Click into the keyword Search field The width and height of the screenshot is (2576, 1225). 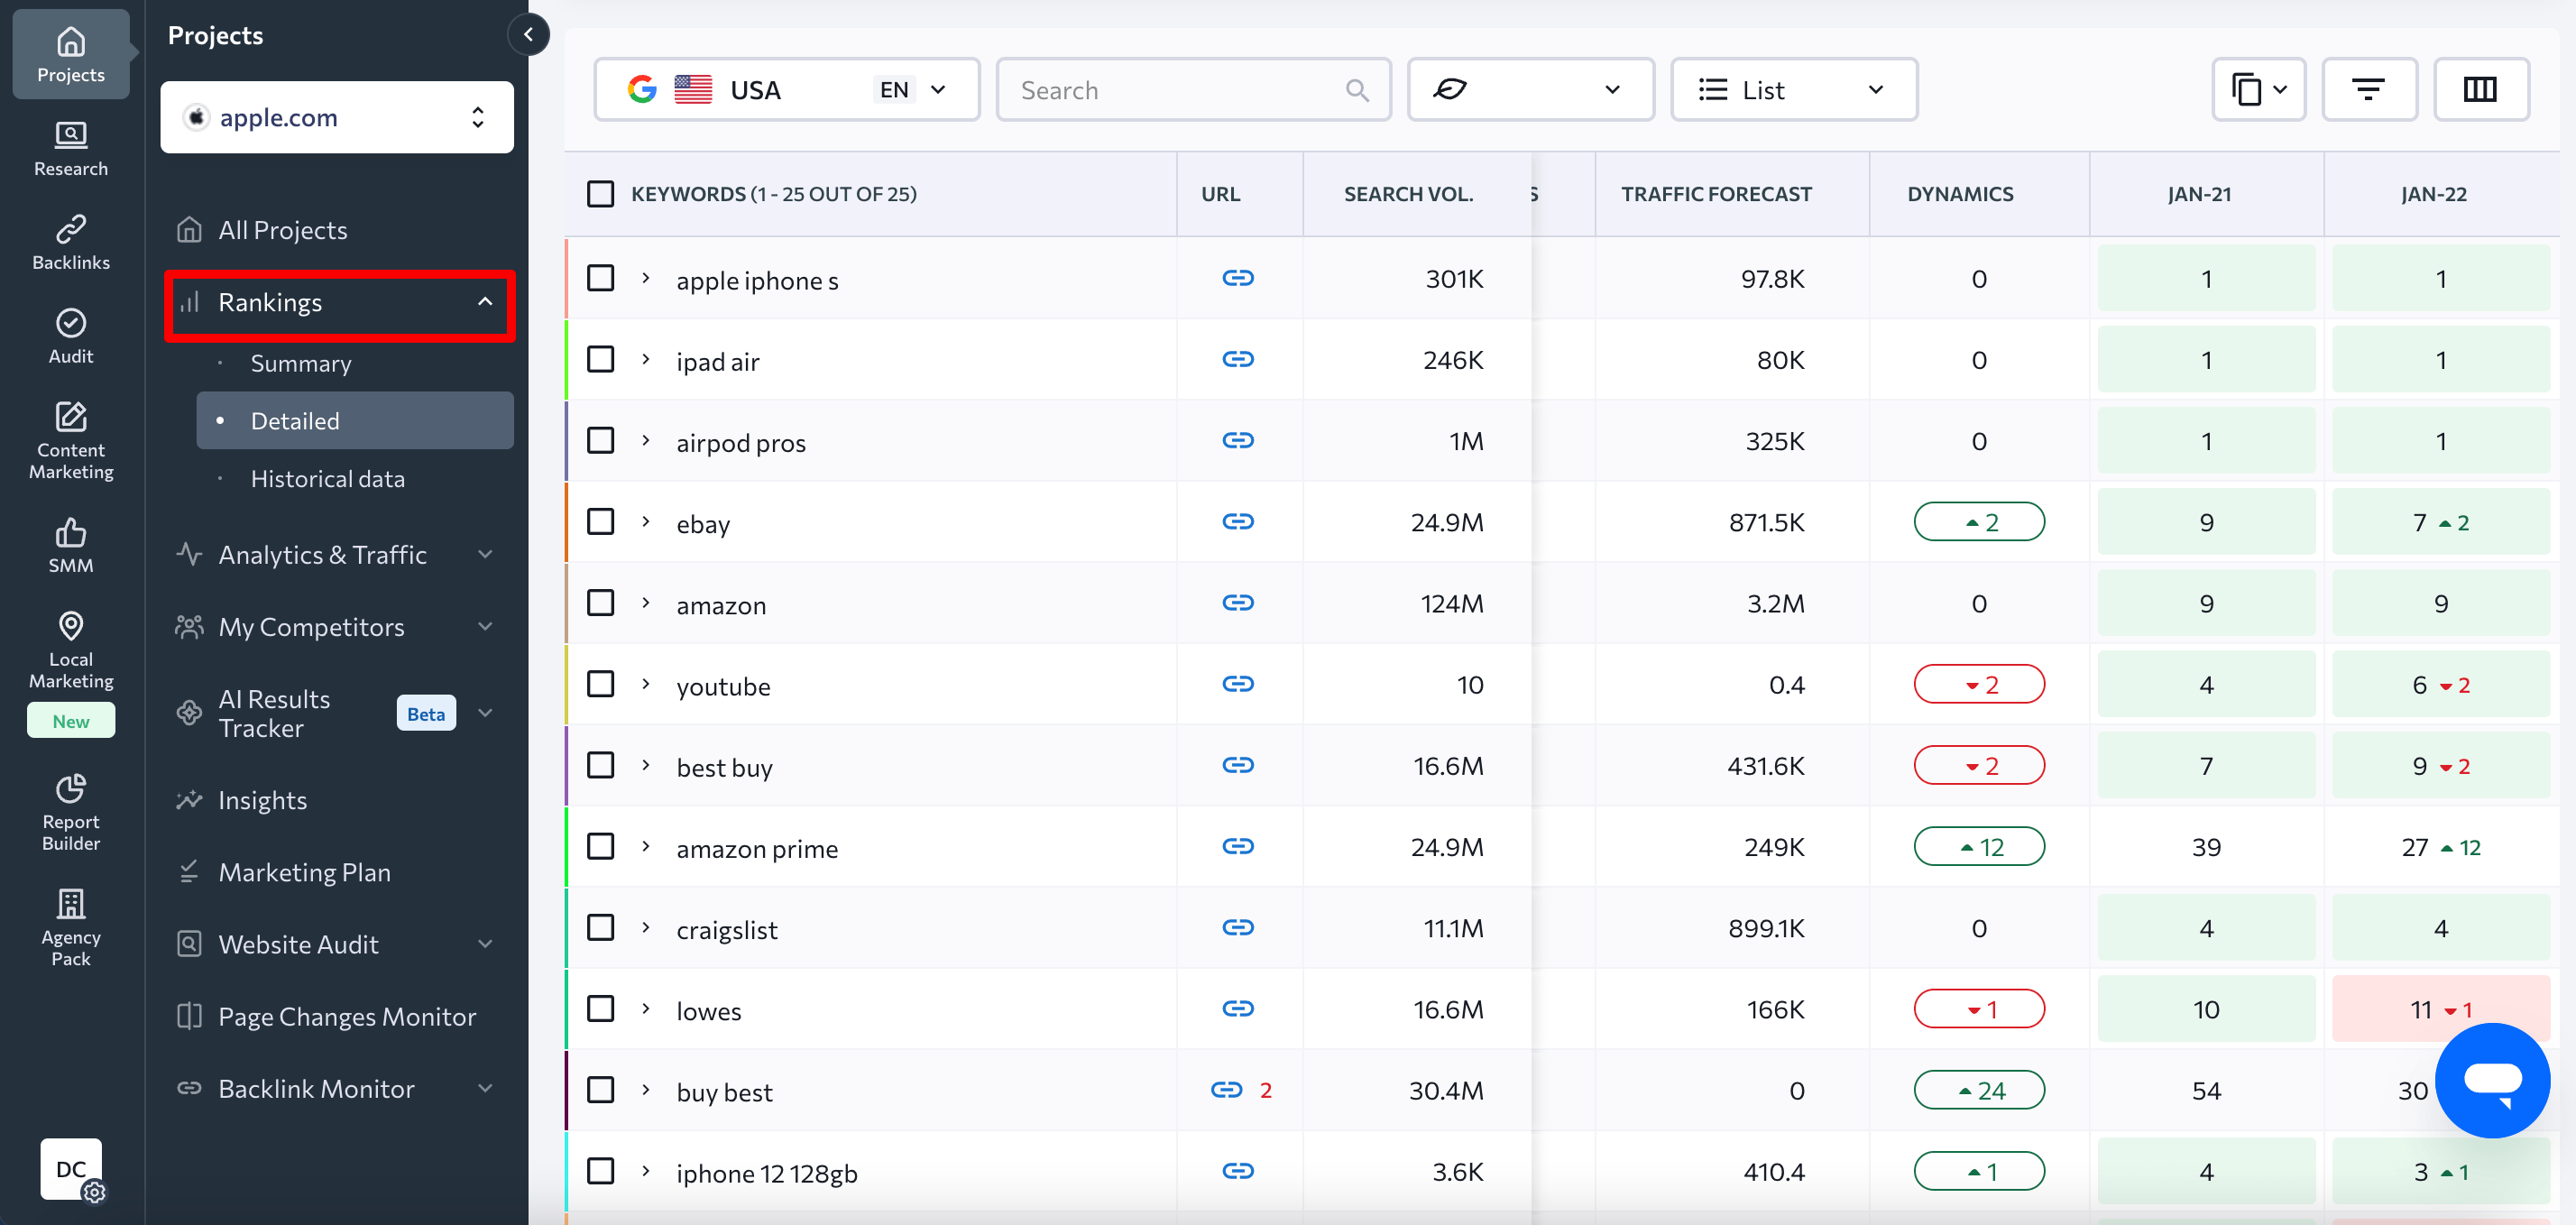(x=1193, y=90)
